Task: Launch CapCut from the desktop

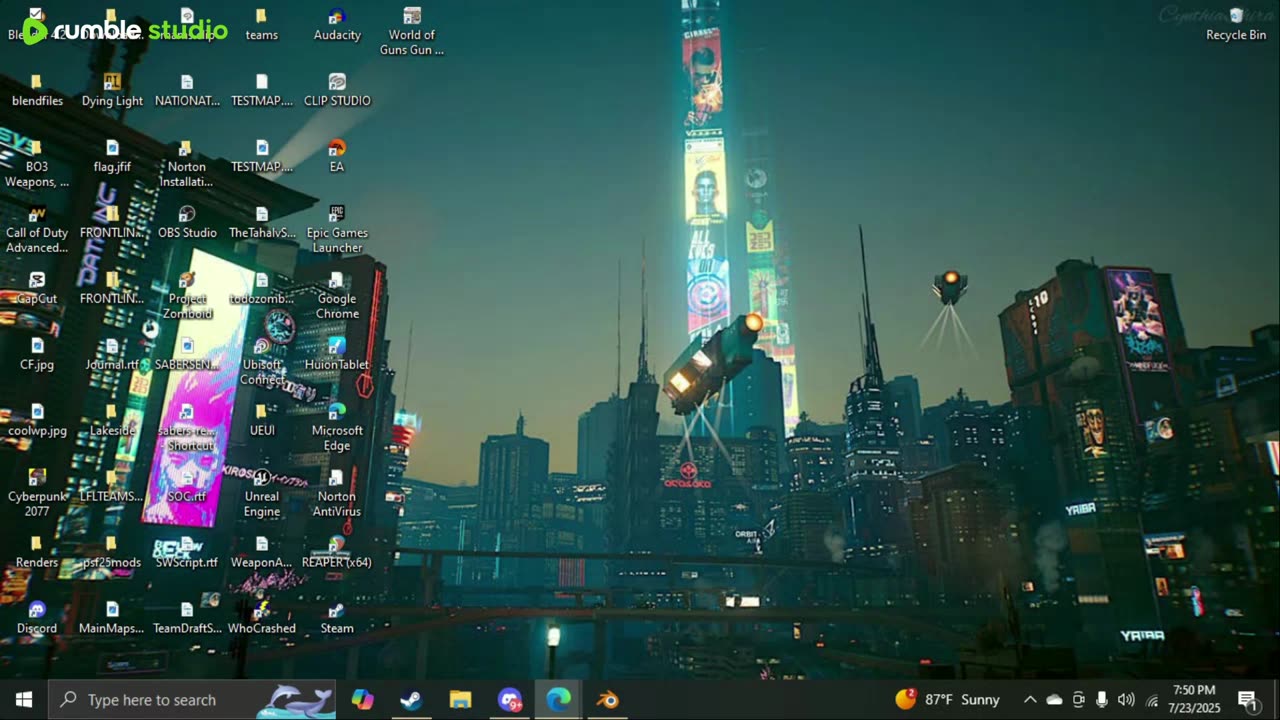Action: pos(37,288)
